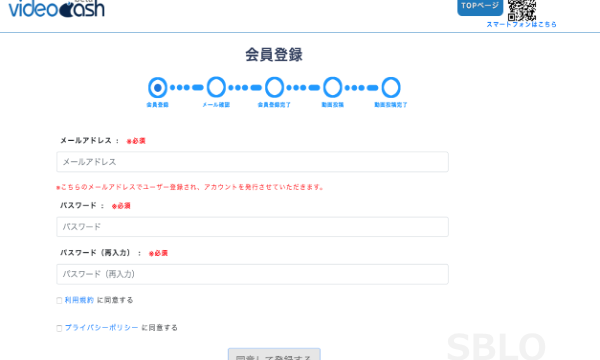Focus the パスワード input field
Screen dimensions: 600x360
253,227
